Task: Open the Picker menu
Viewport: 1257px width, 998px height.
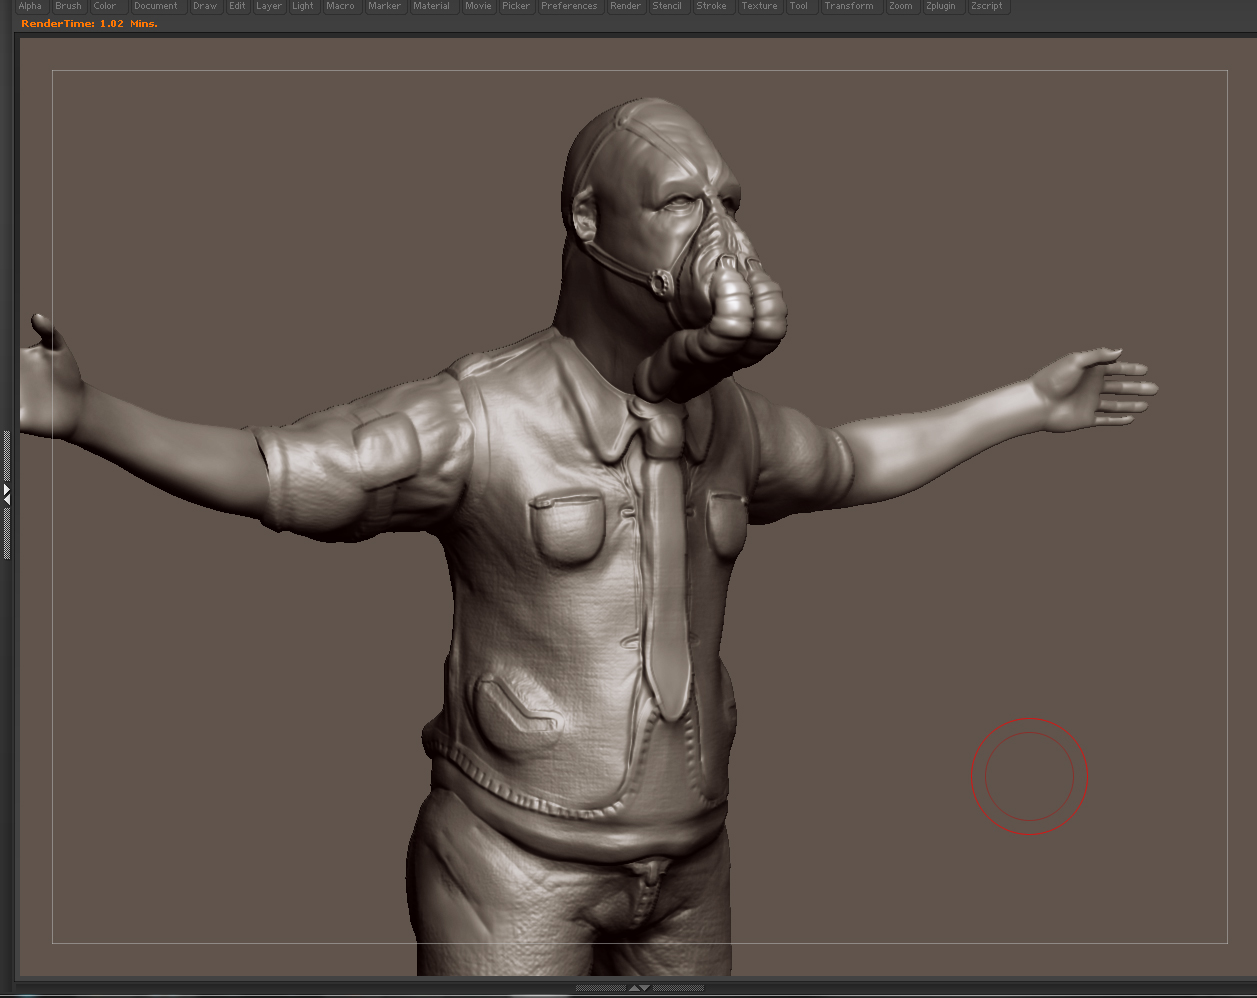Action: point(516,6)
